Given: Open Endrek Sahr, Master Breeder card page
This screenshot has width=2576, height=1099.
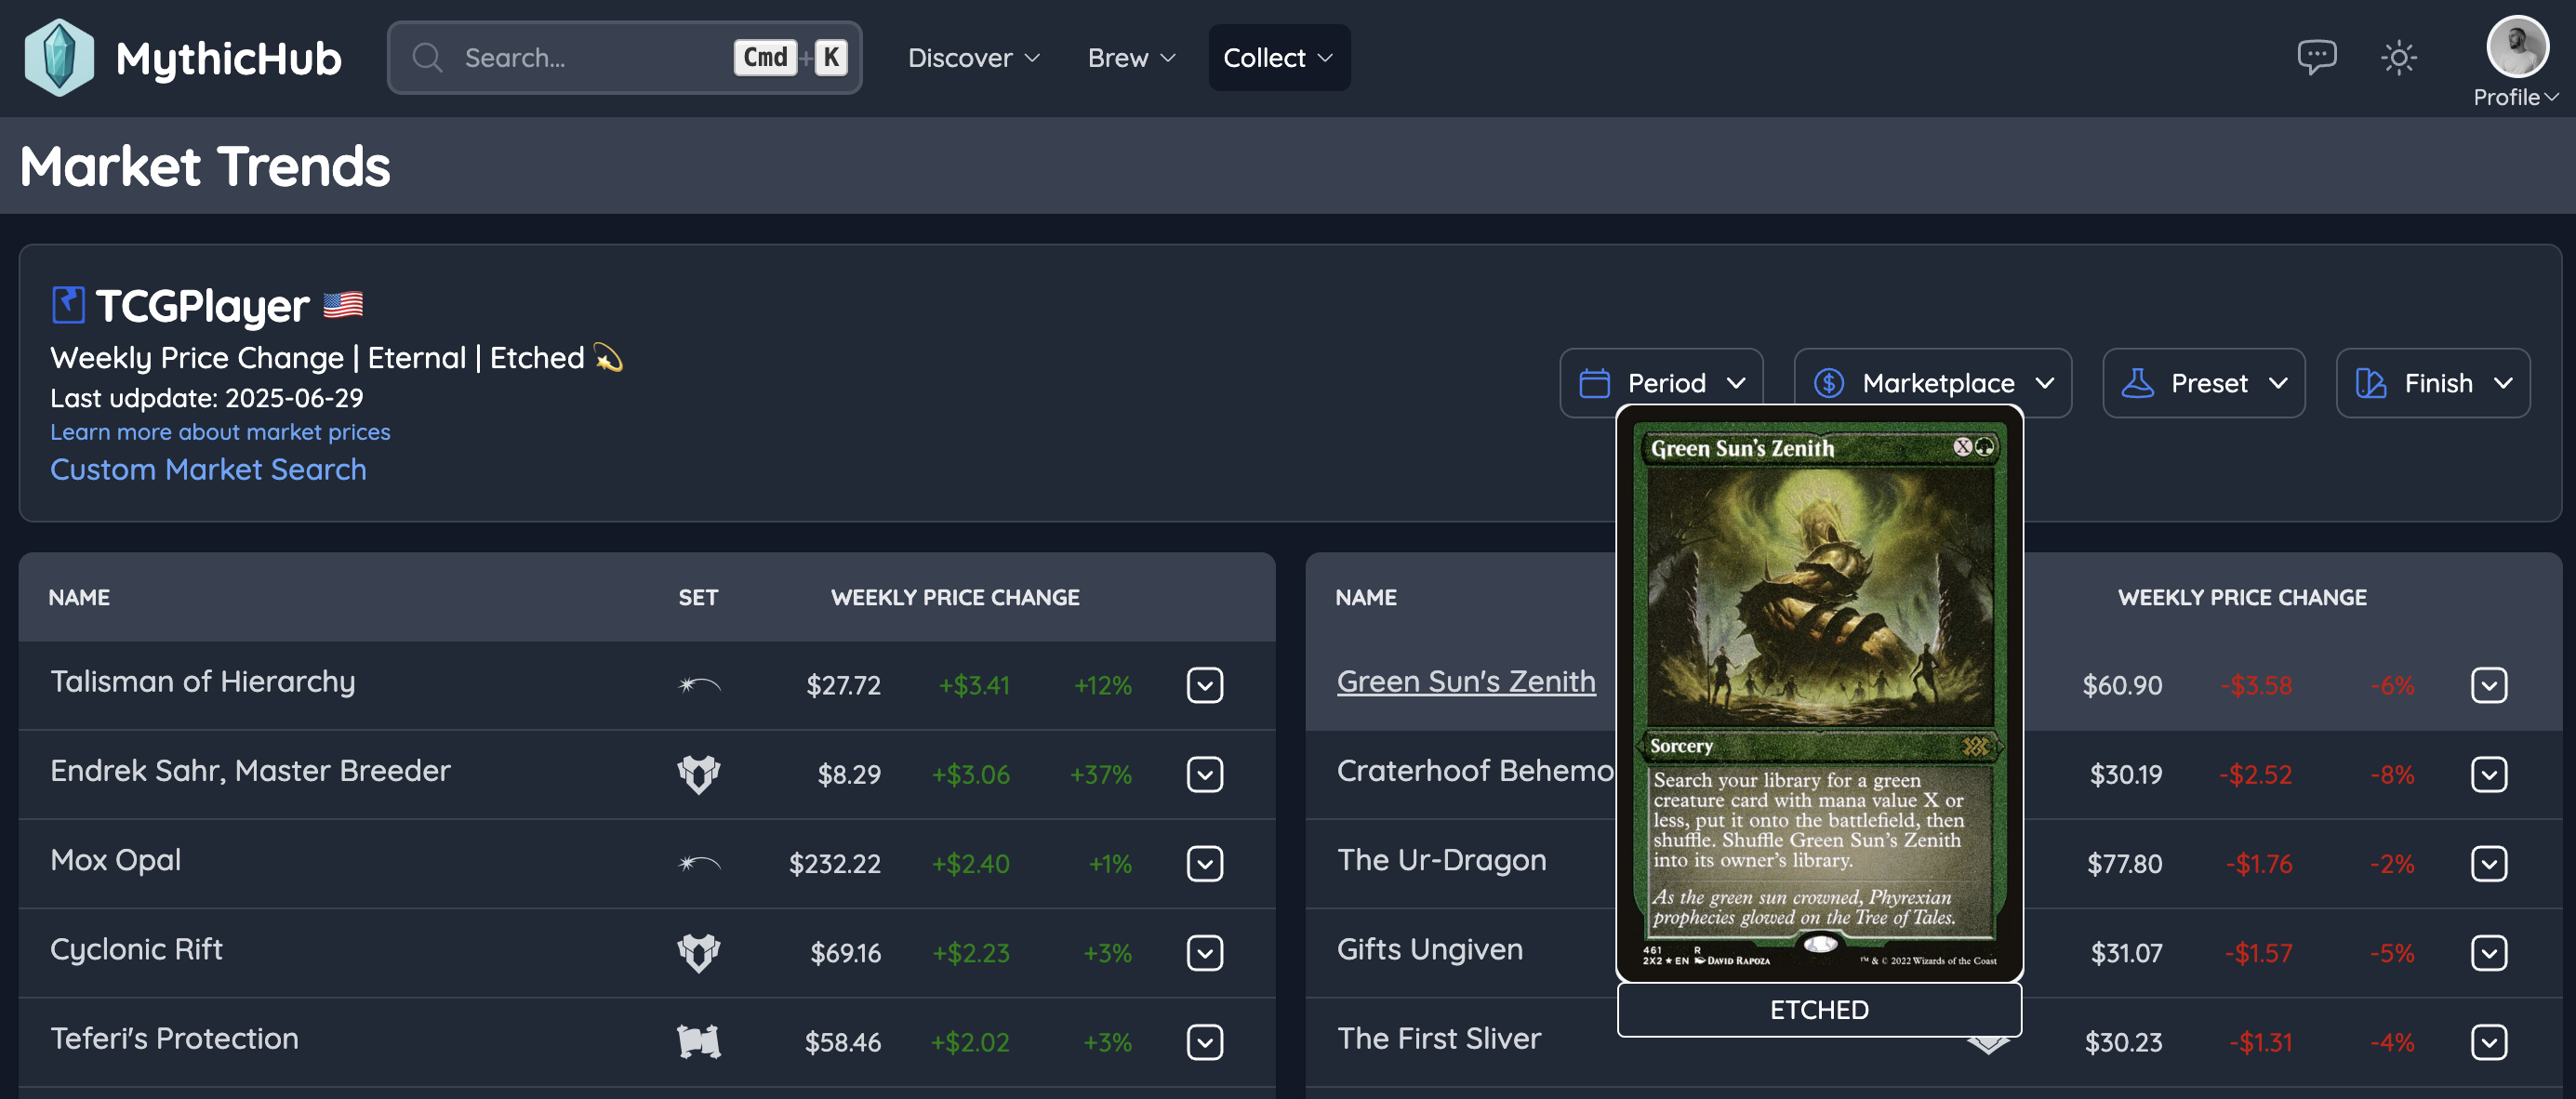Looking at the screenshot, I should click(250, 770).
